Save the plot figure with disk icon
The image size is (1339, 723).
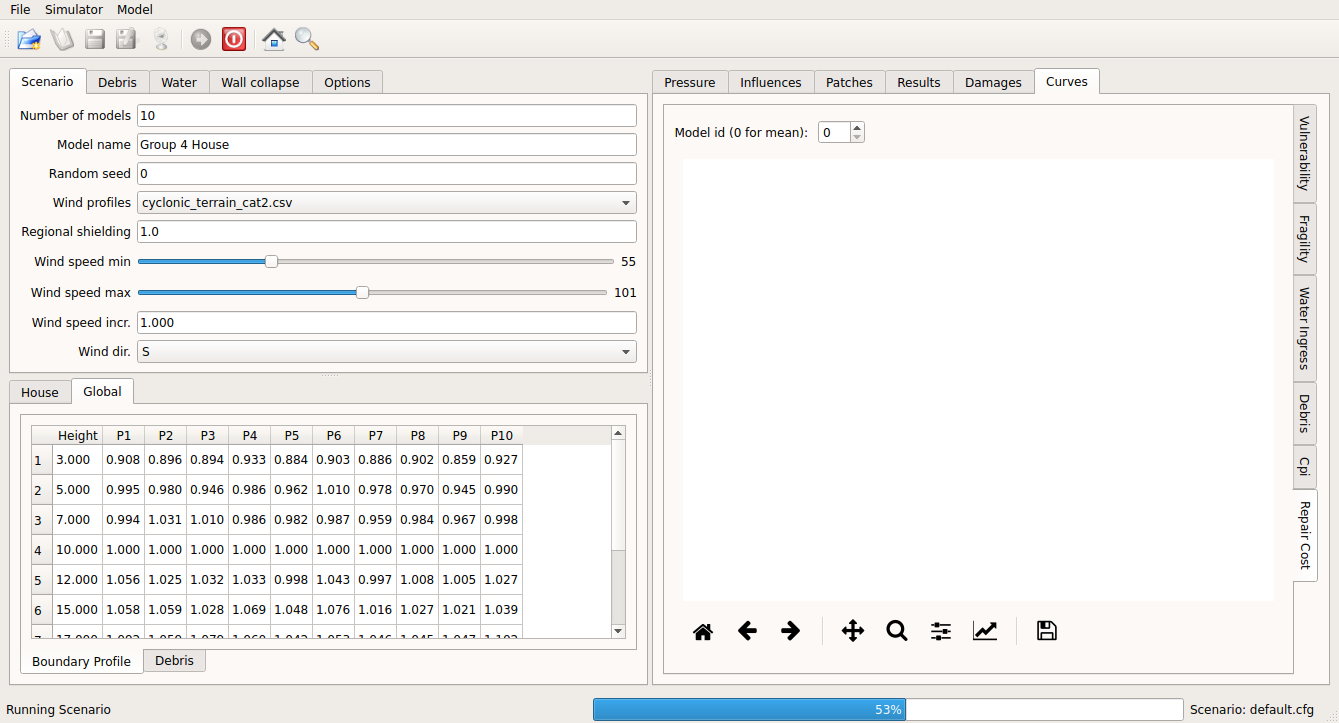click(1047, 631)
